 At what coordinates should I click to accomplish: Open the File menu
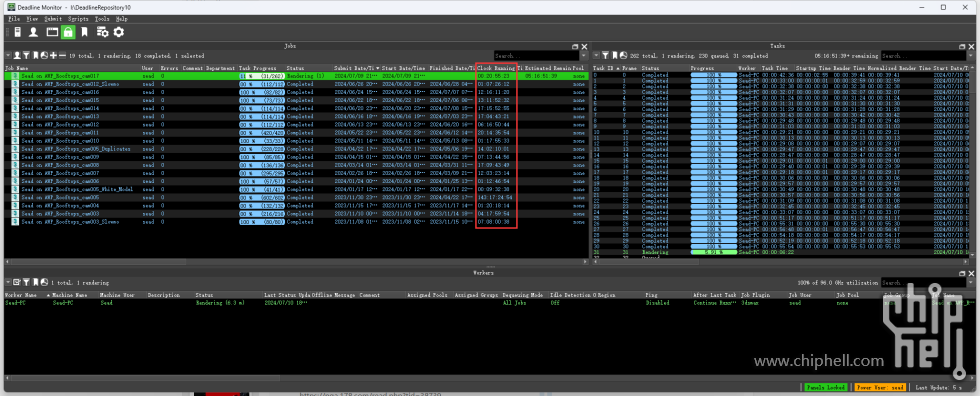click(x=14, y=19)
